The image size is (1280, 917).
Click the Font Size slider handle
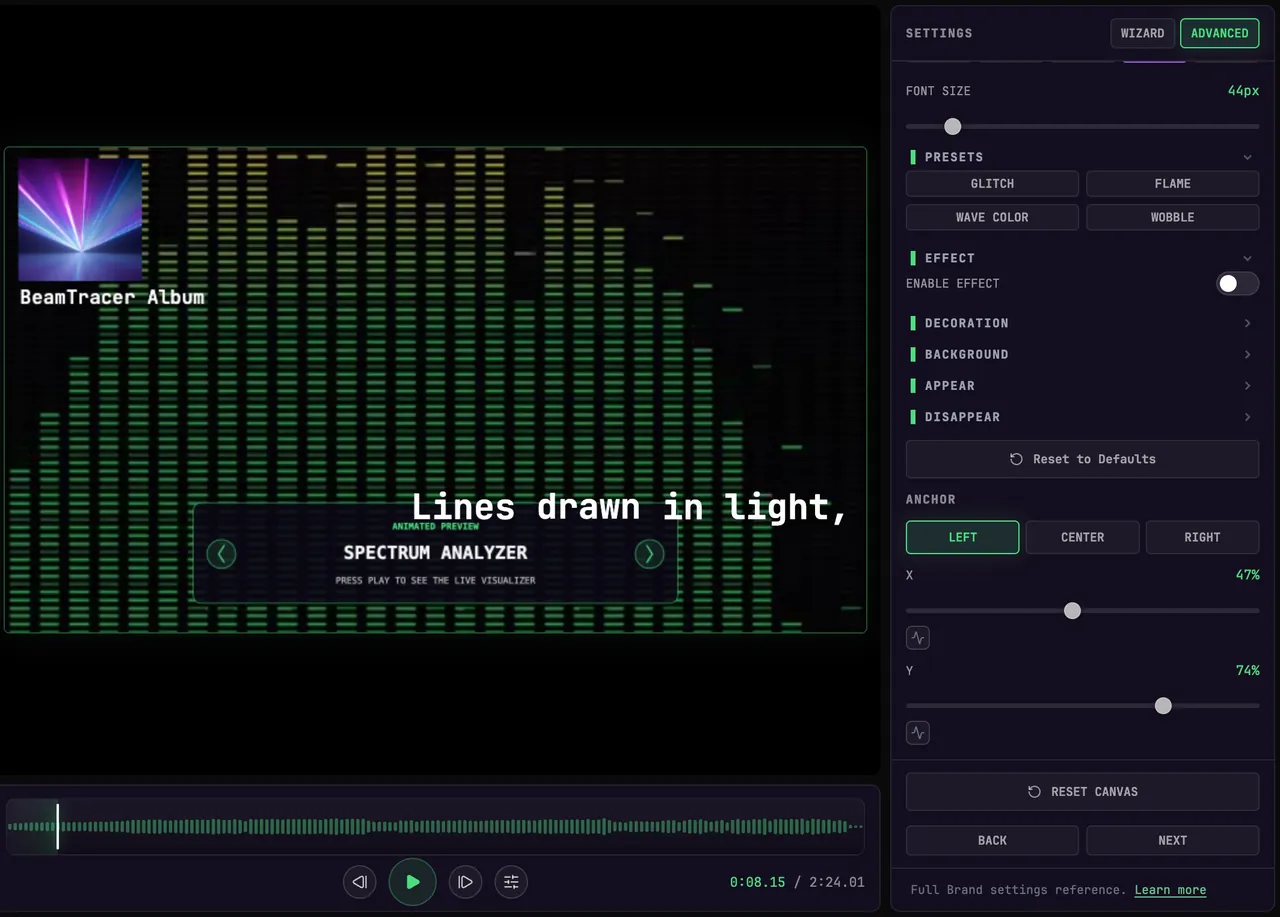tap(953, 126)
